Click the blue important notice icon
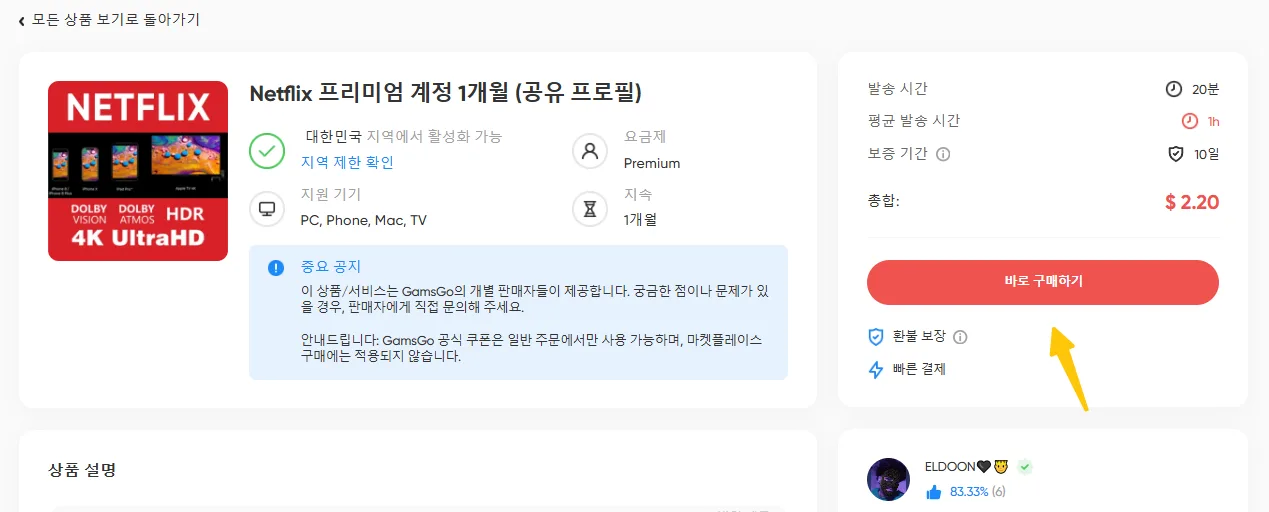 [x=276, y=268]
